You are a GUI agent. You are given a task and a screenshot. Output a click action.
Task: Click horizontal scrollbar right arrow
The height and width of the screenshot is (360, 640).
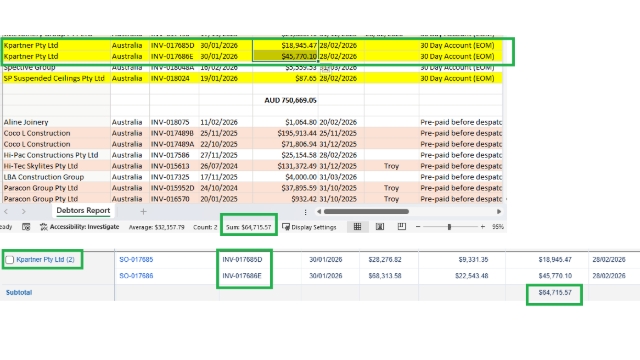[499, 211]
